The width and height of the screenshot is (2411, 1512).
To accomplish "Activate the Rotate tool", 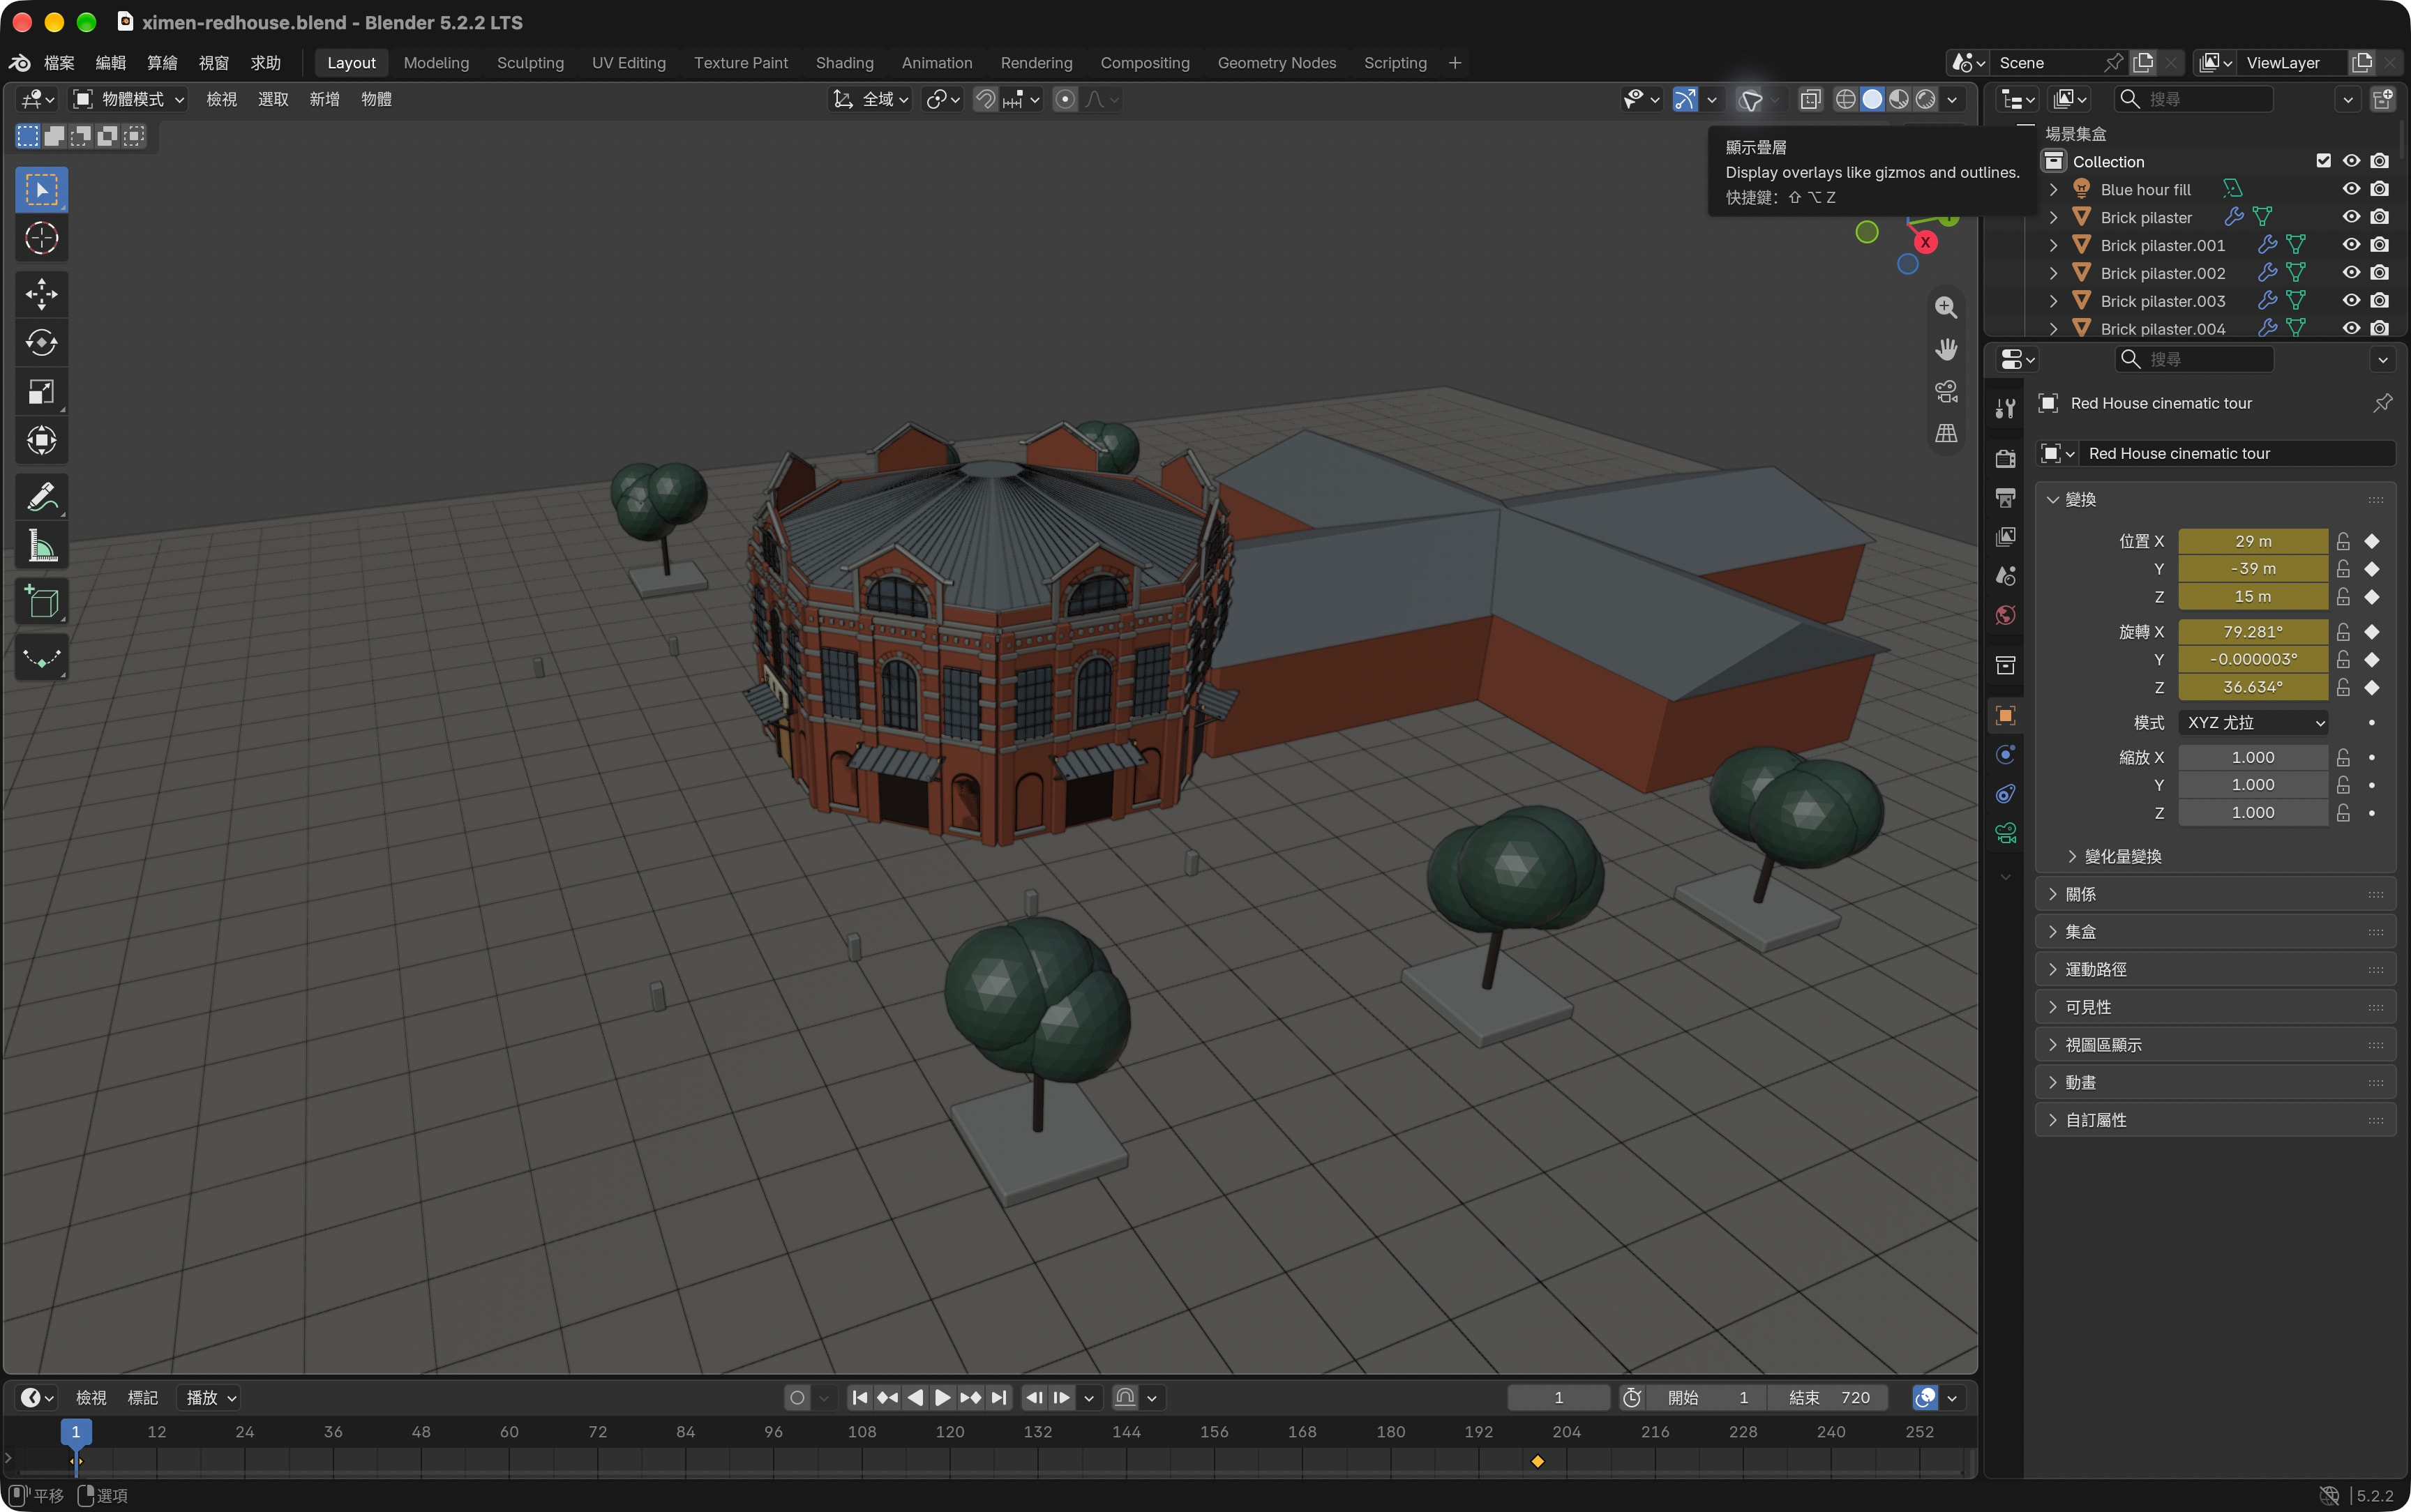I will [41, 343].
